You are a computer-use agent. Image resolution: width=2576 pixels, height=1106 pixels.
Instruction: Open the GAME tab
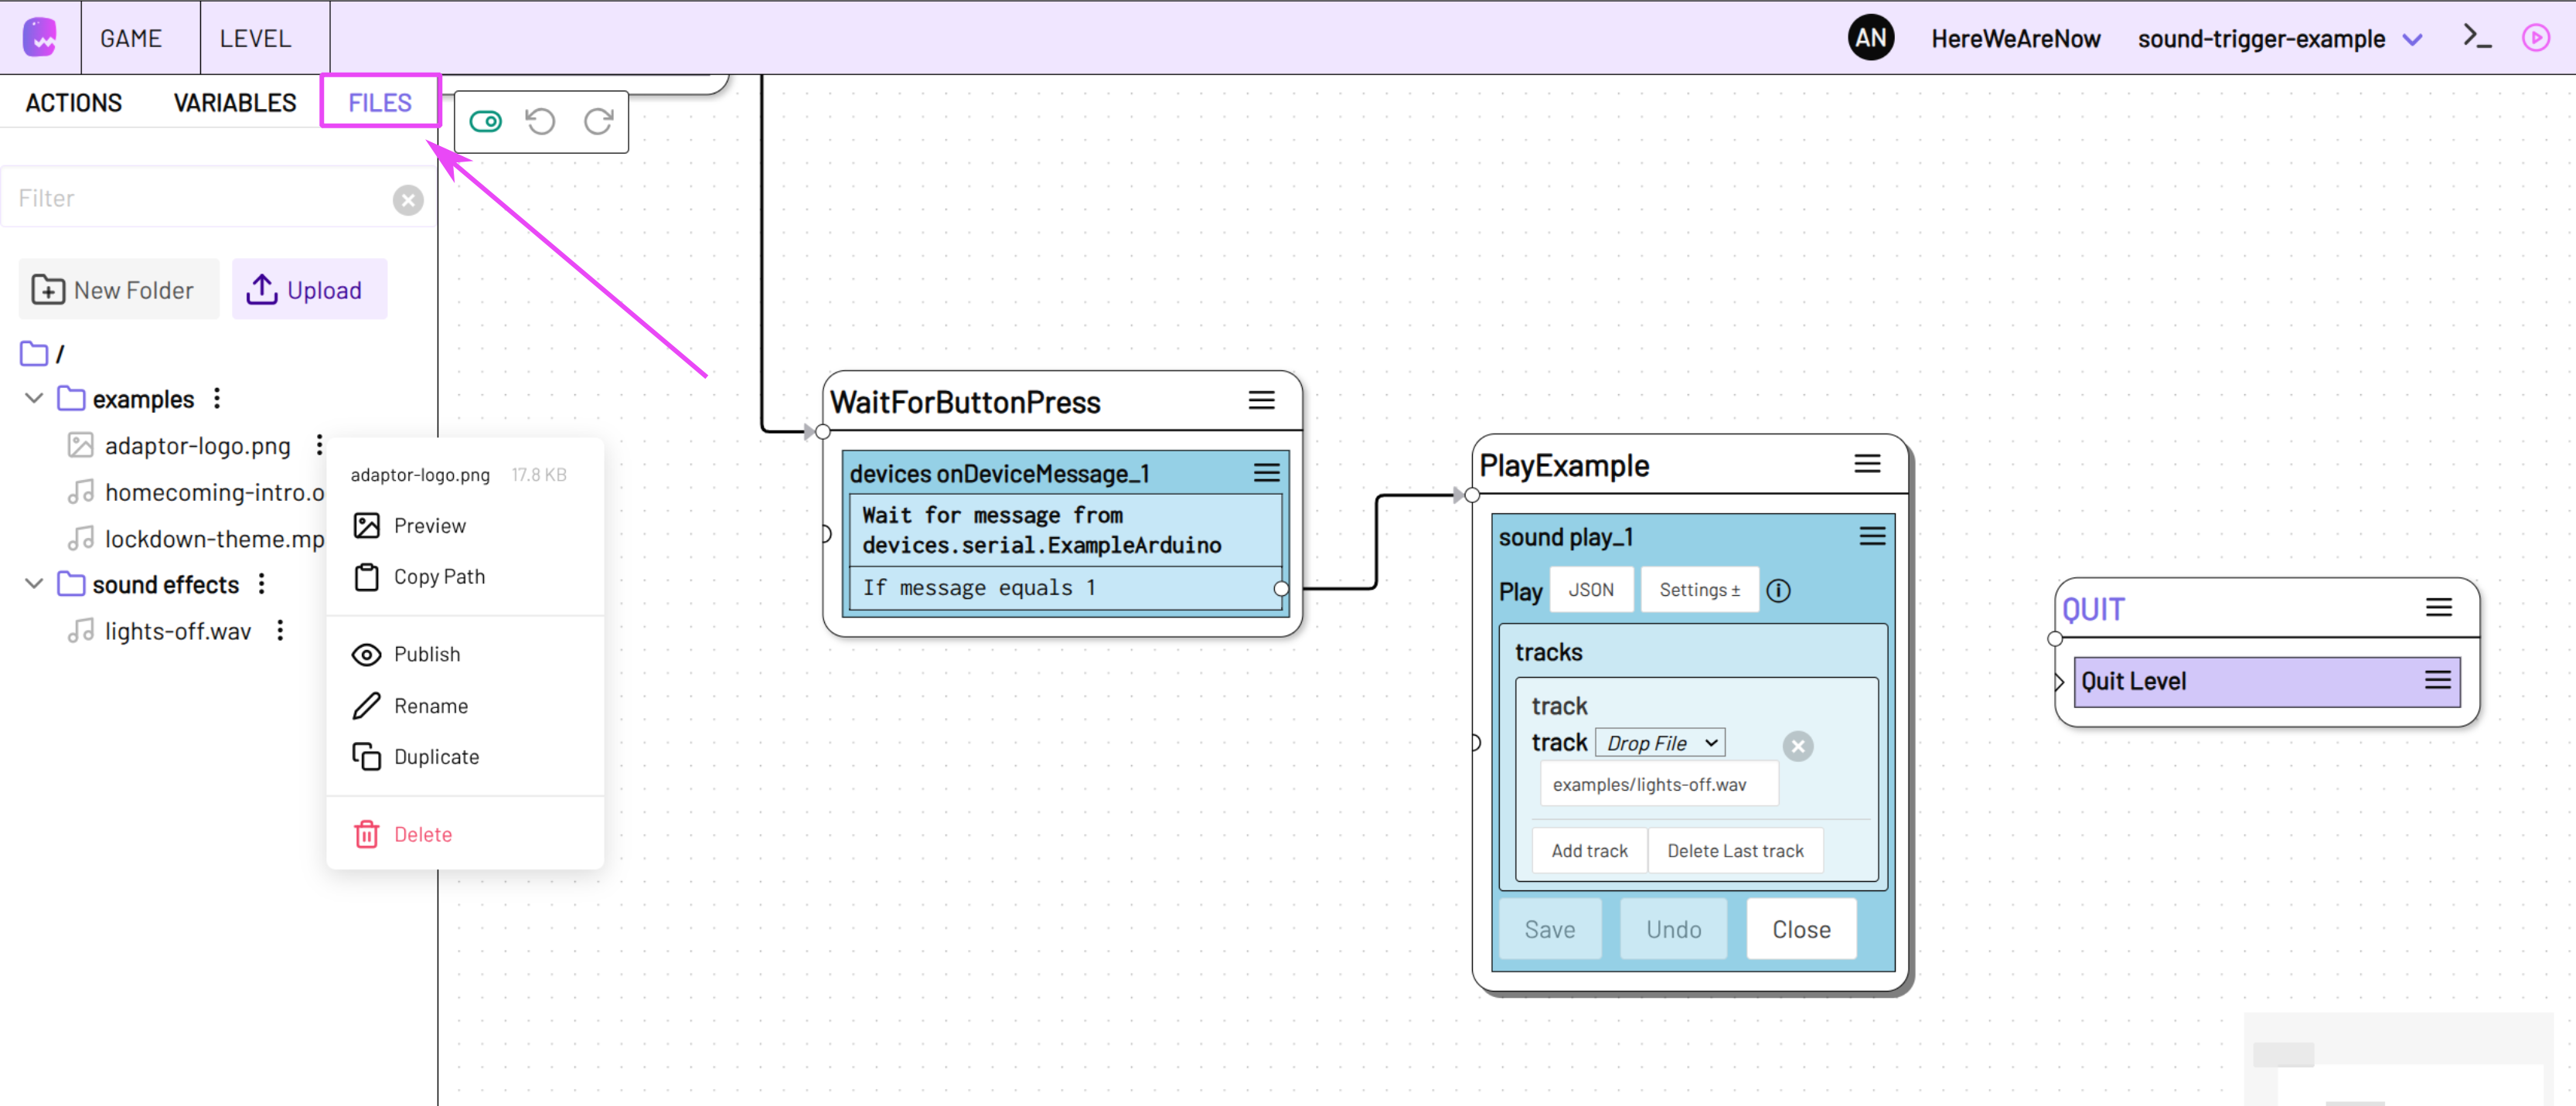click(x=131, y=38)
